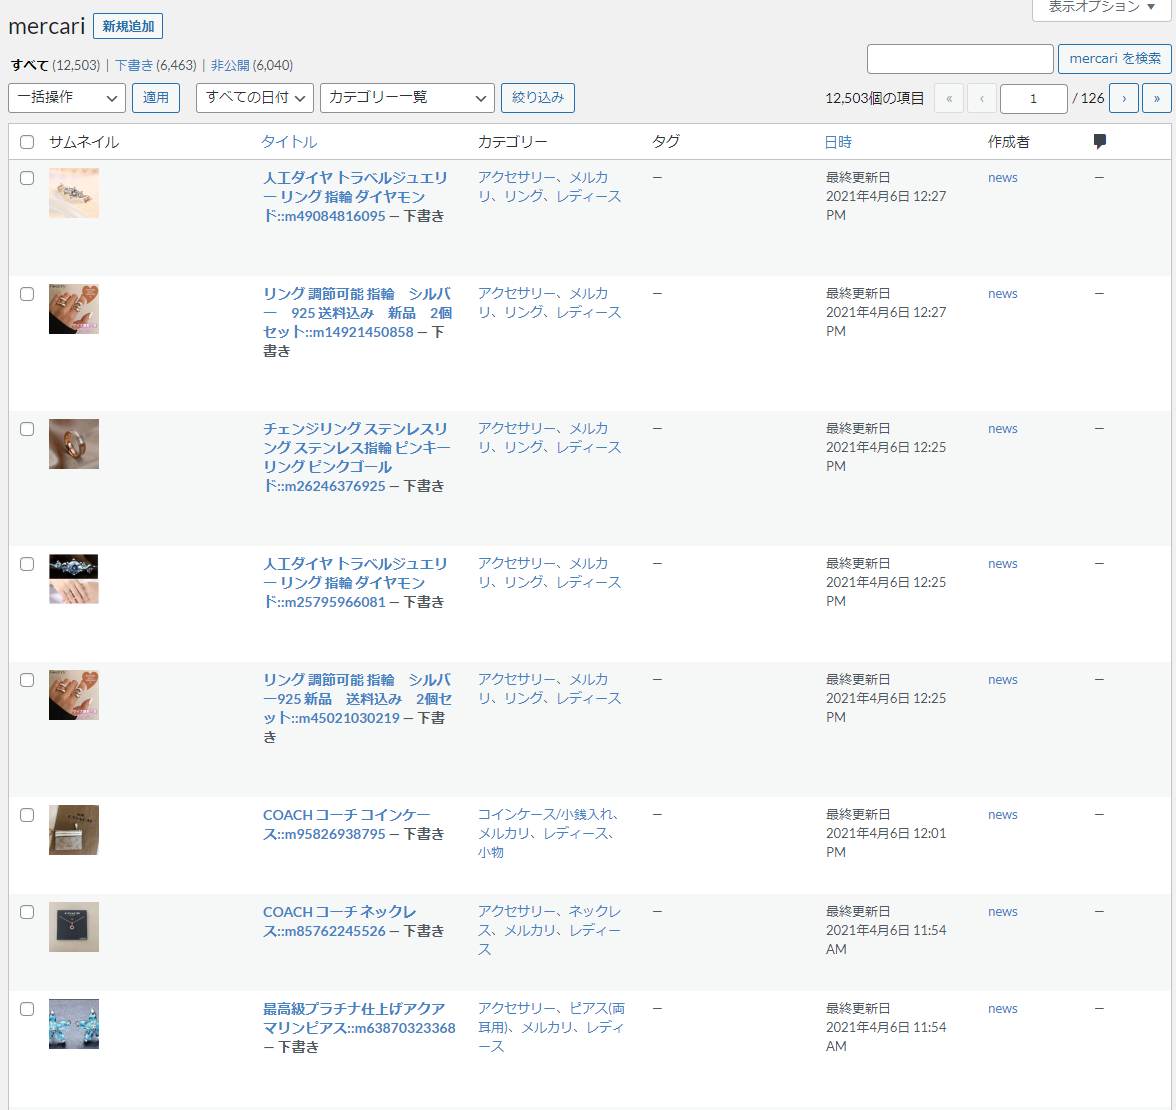
Task: Check the box for post m49084816095
Action: [x=27, y=178]
